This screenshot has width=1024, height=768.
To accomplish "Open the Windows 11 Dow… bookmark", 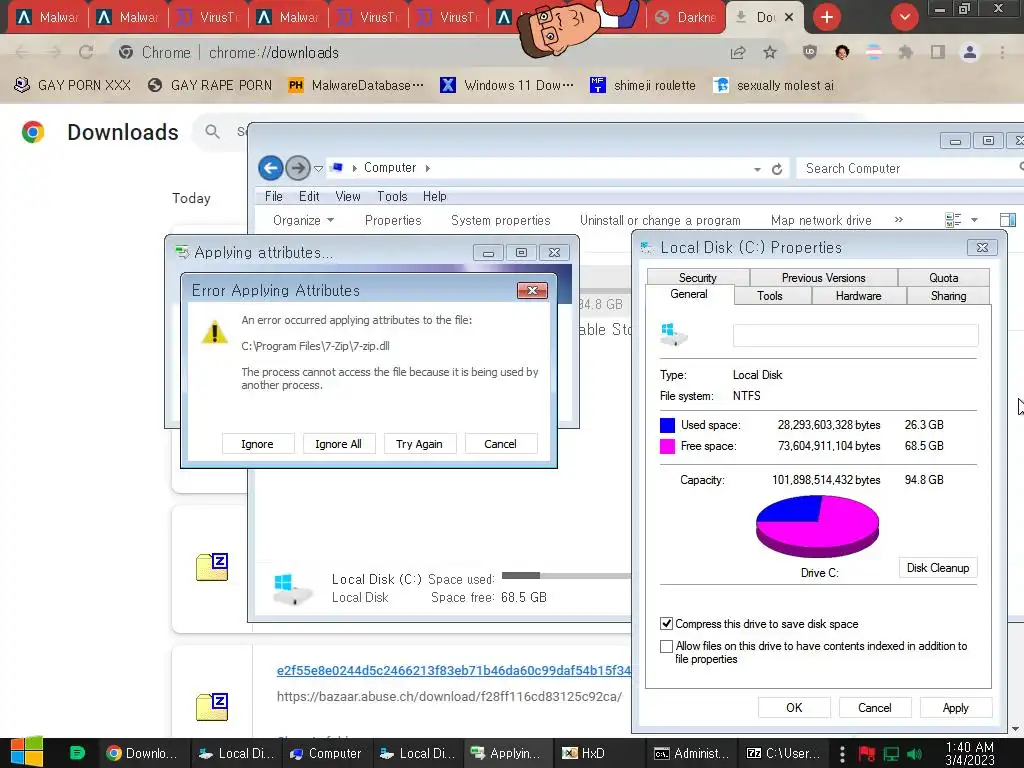I will [507, 85].
